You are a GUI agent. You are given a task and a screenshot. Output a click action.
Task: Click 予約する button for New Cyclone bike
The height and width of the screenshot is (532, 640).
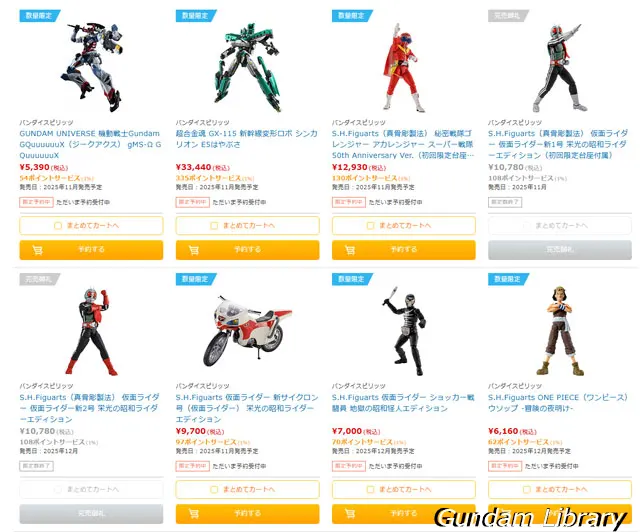point(247,514)
